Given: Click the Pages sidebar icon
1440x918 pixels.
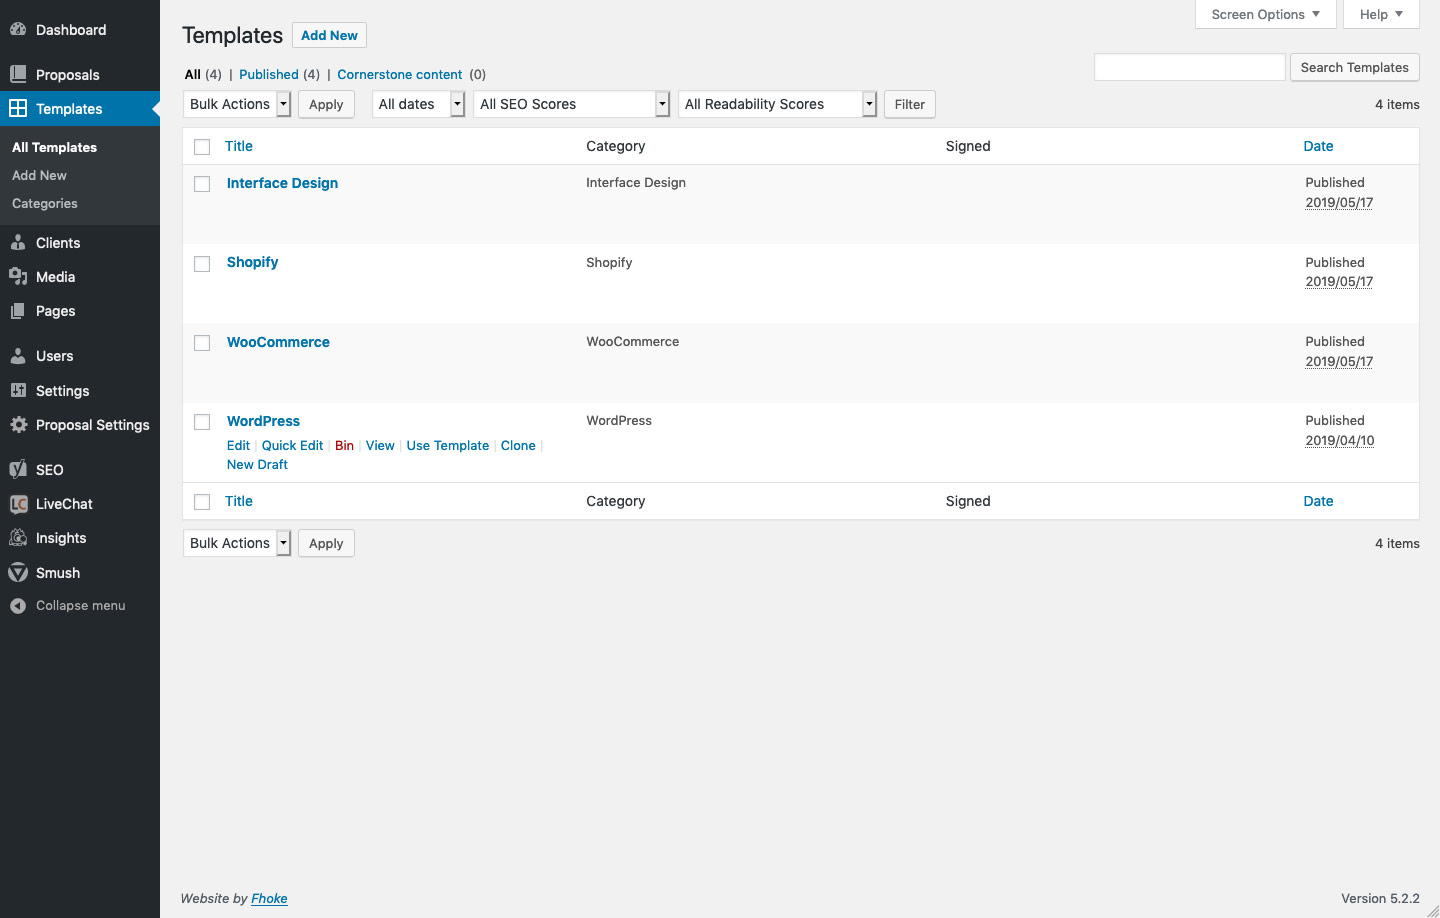Looking at the screenshot, I should [18, 311].
